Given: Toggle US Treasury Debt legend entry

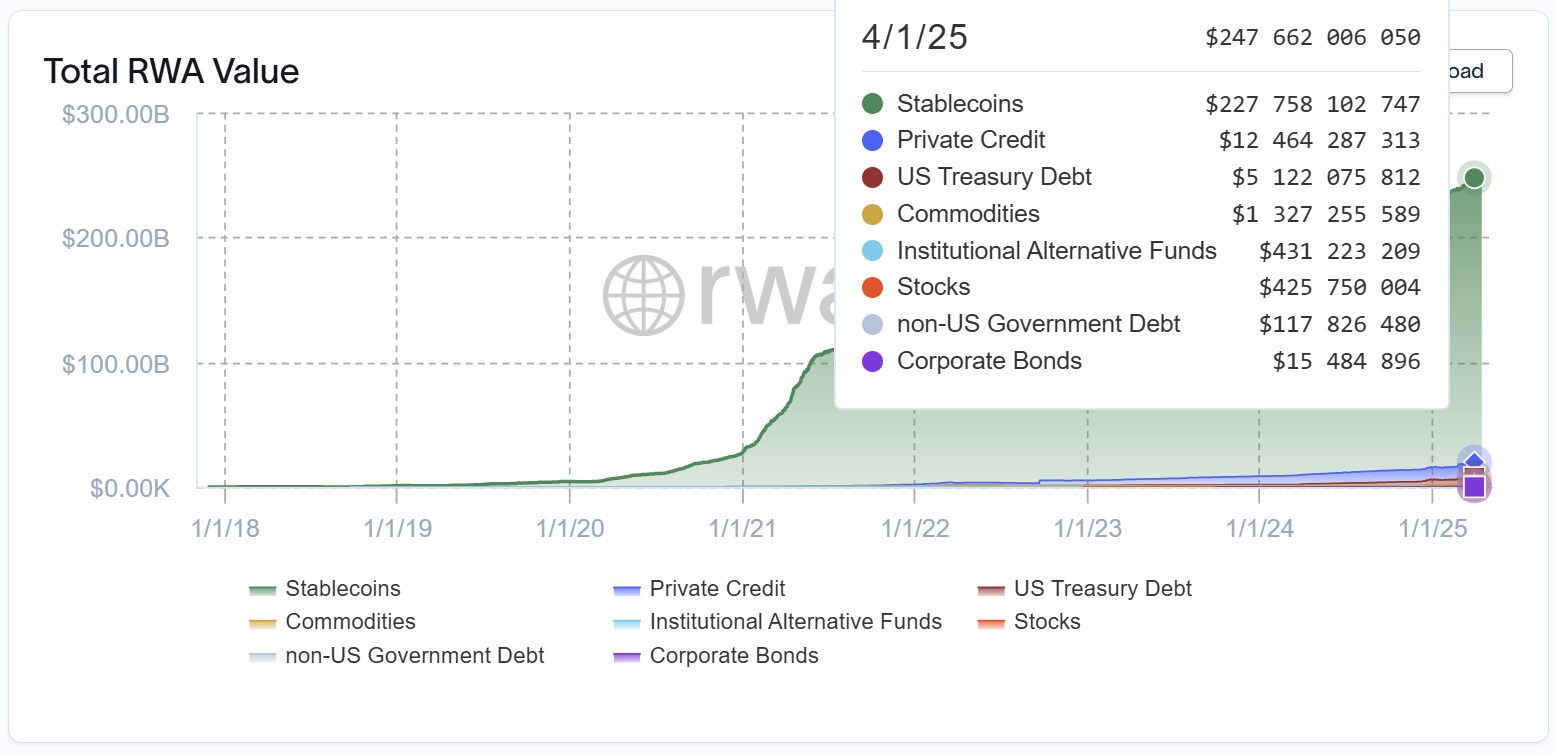Looking at the screenshot, I should click(x=1084, y=589).
